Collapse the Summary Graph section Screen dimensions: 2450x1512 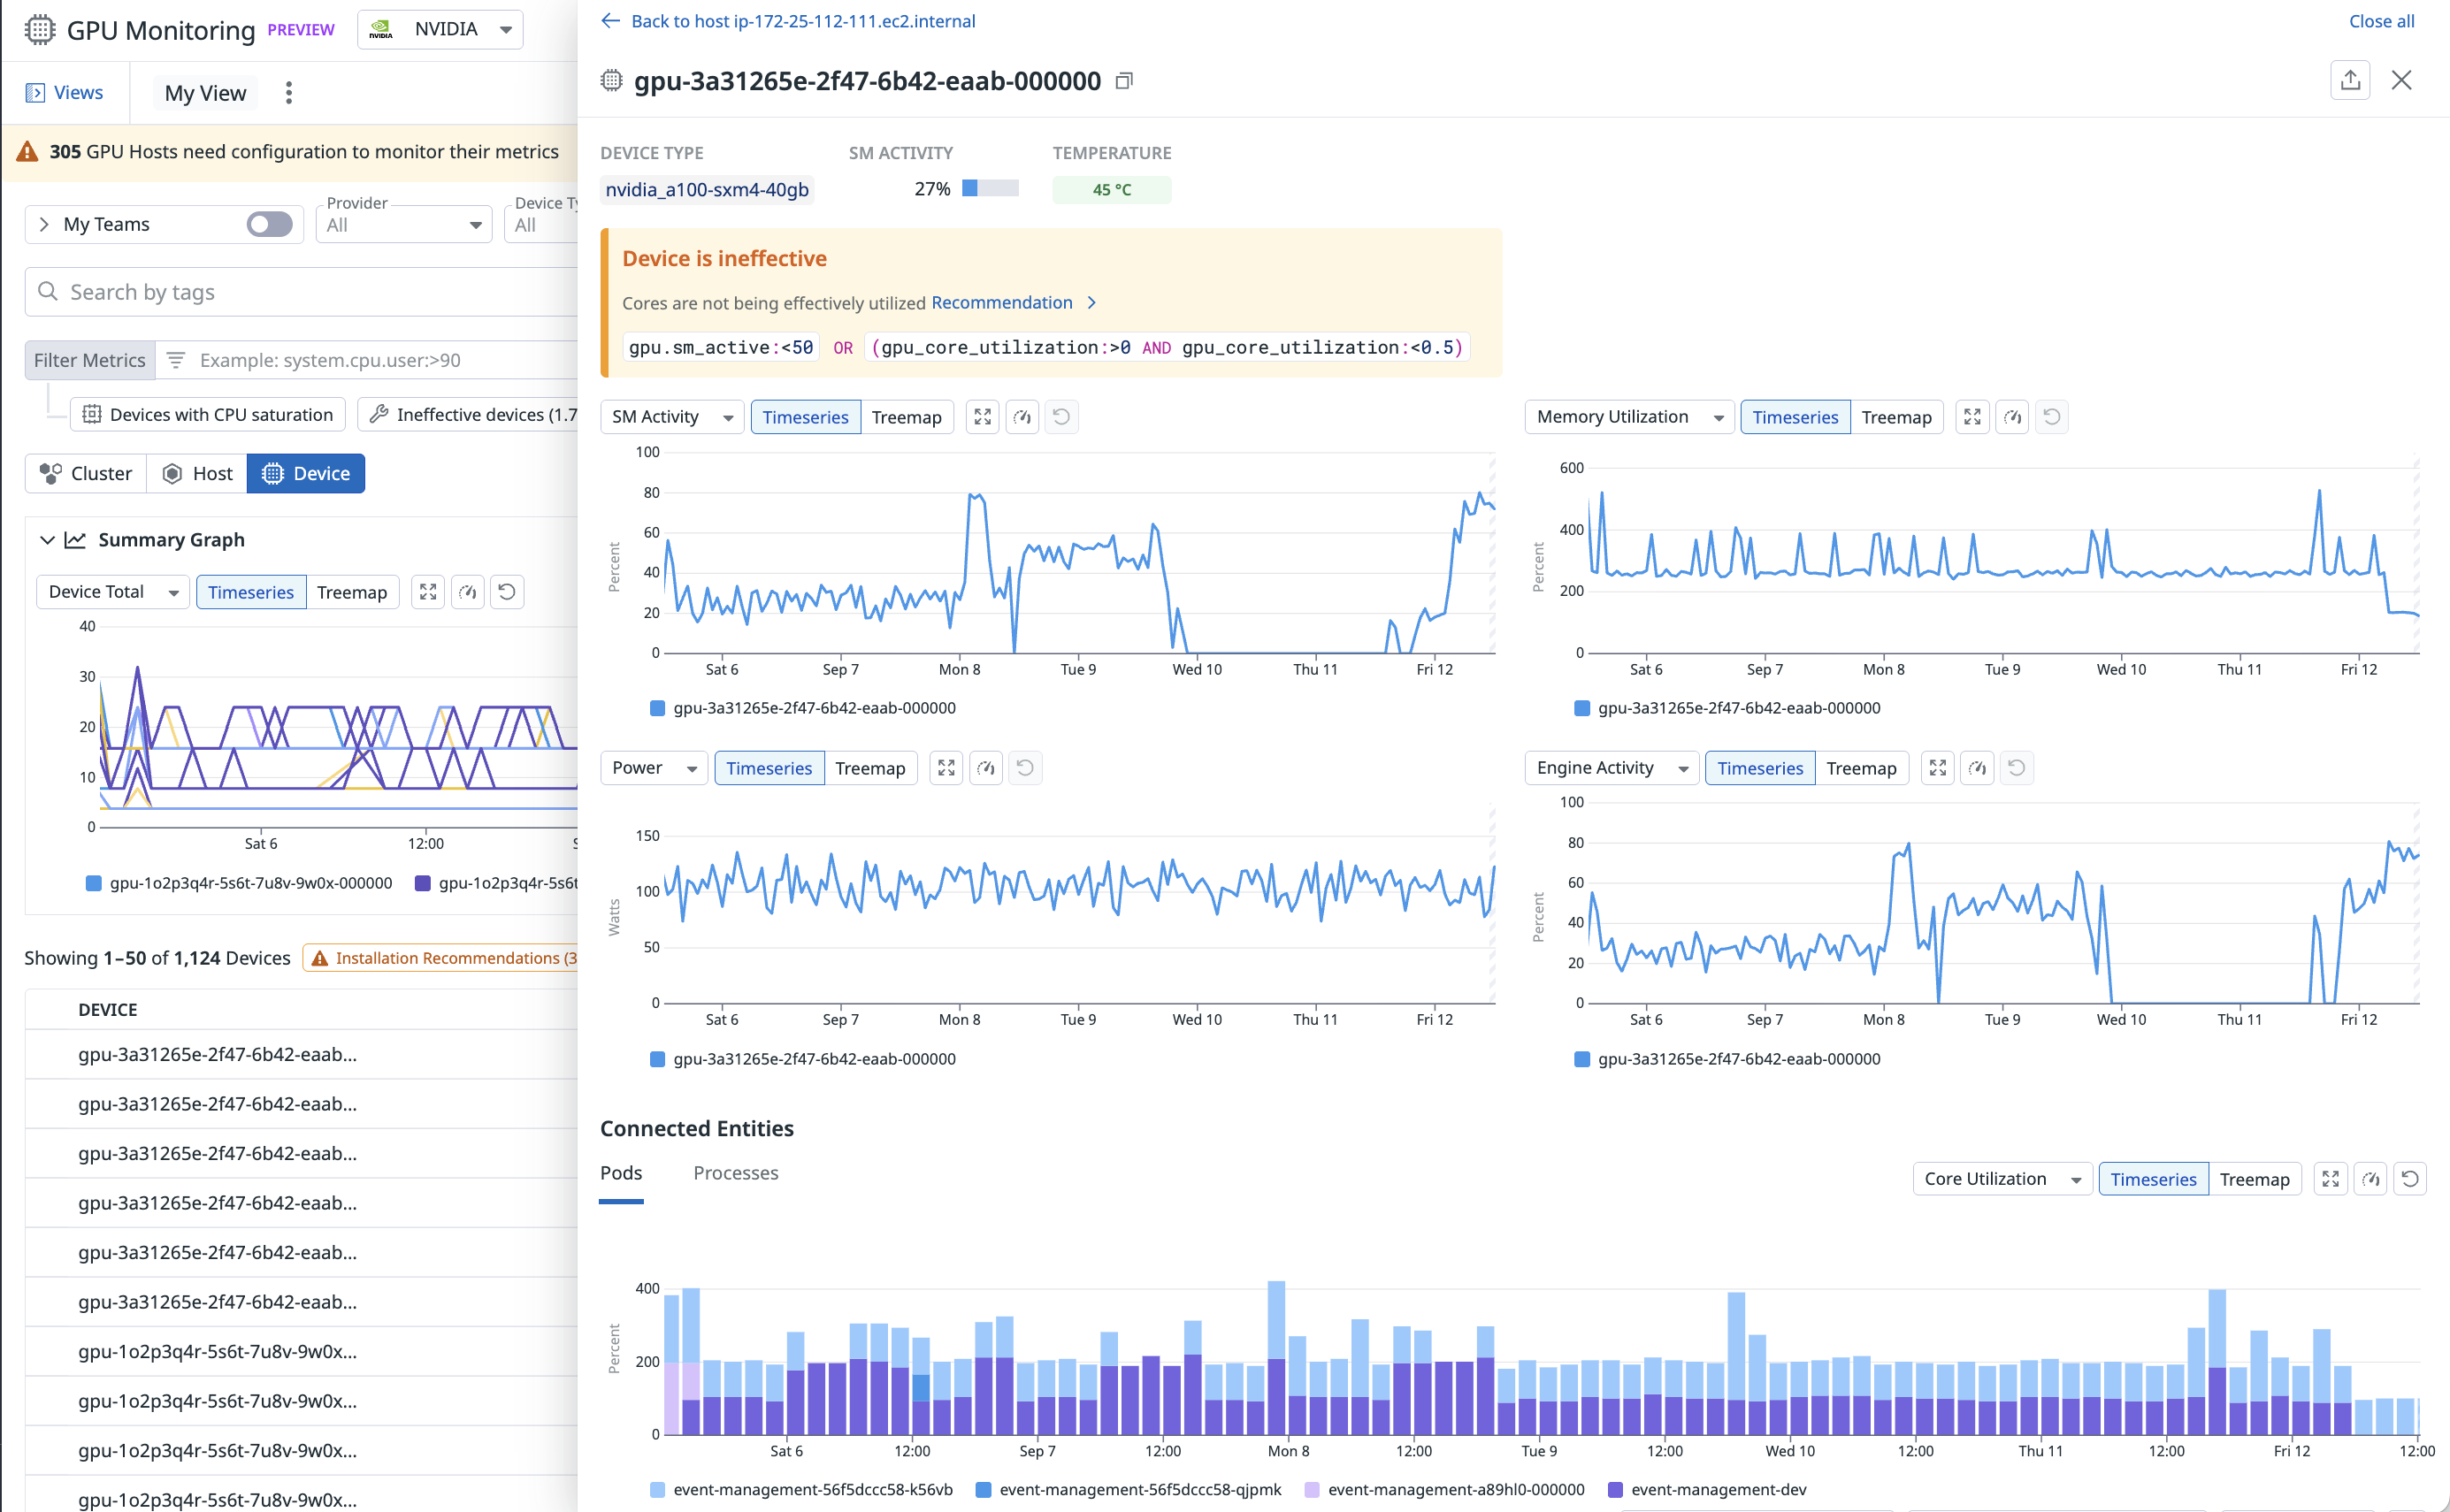point(47,540)
